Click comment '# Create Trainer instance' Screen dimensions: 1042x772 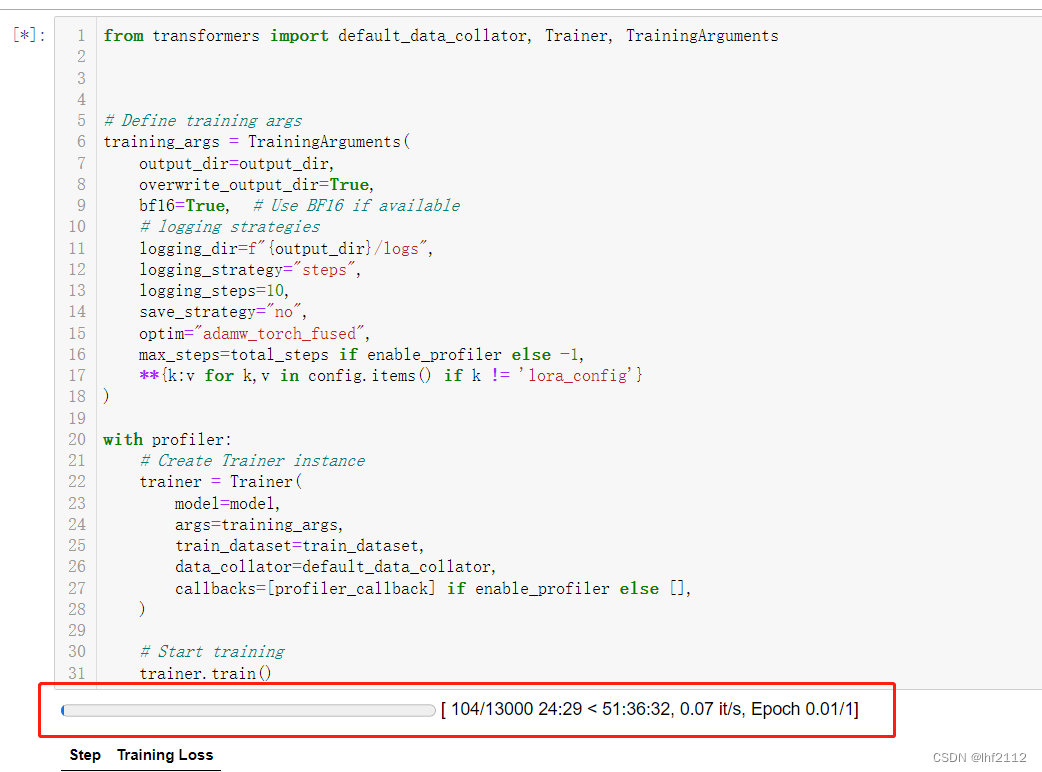(x=253, y=460)
